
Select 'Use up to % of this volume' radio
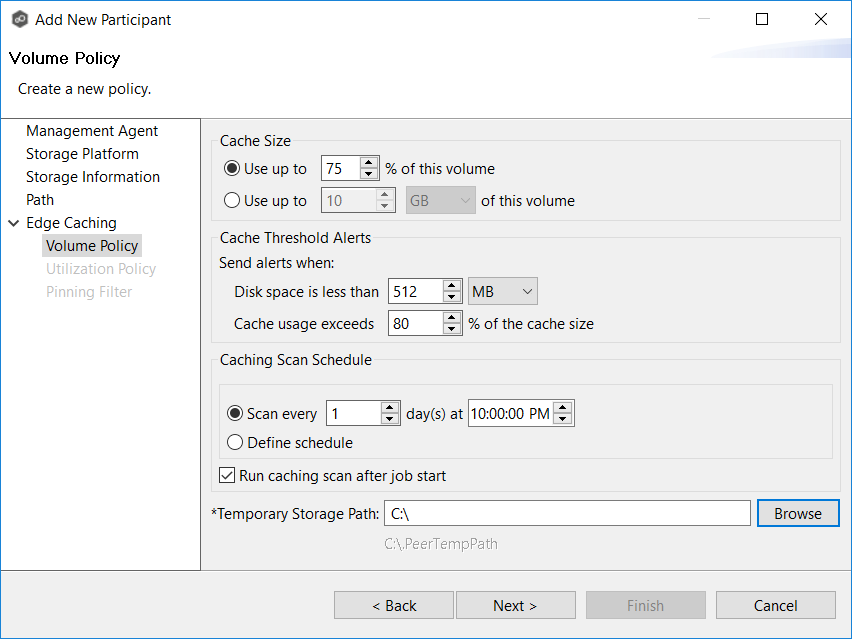coord(233,169)
